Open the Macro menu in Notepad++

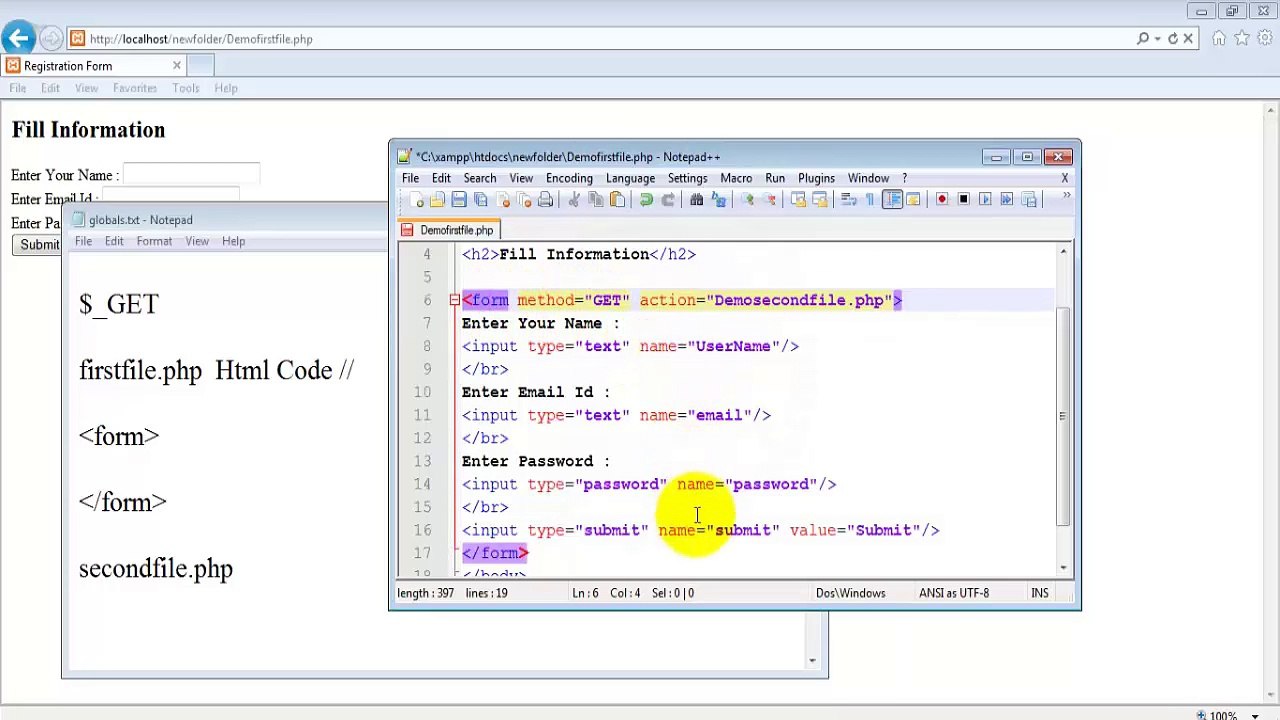(x=736, y=178)
